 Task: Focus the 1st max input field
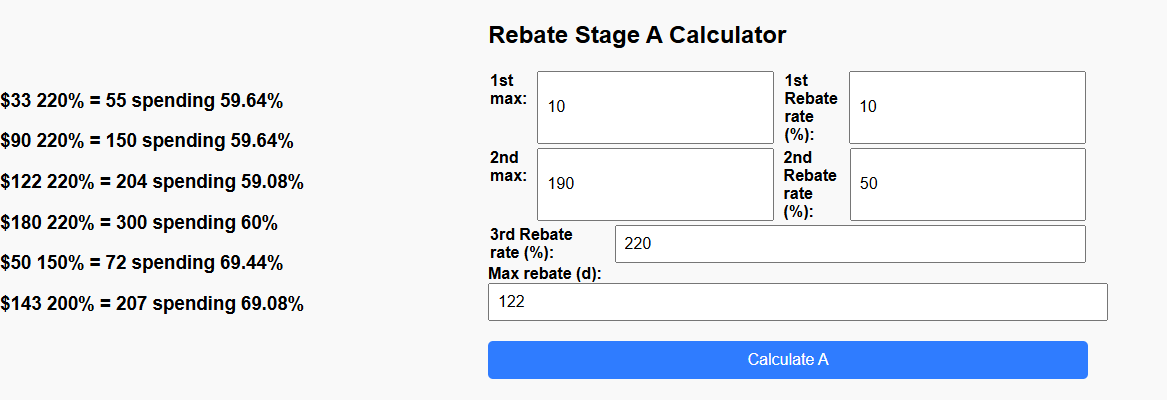[x=655, y=107]
